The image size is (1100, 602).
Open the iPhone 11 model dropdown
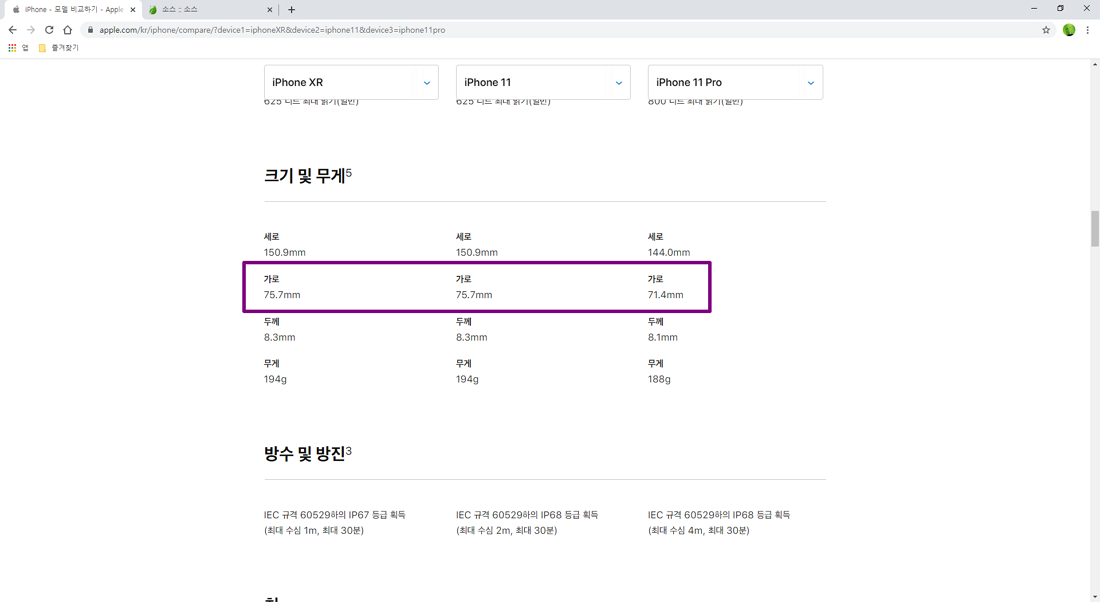[543, 82]
